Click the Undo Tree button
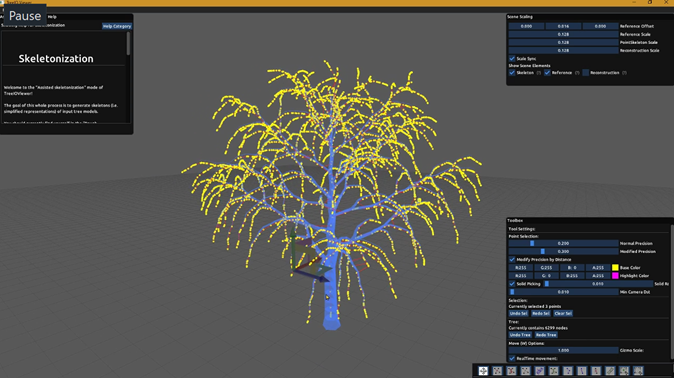 tap(520, 335)
